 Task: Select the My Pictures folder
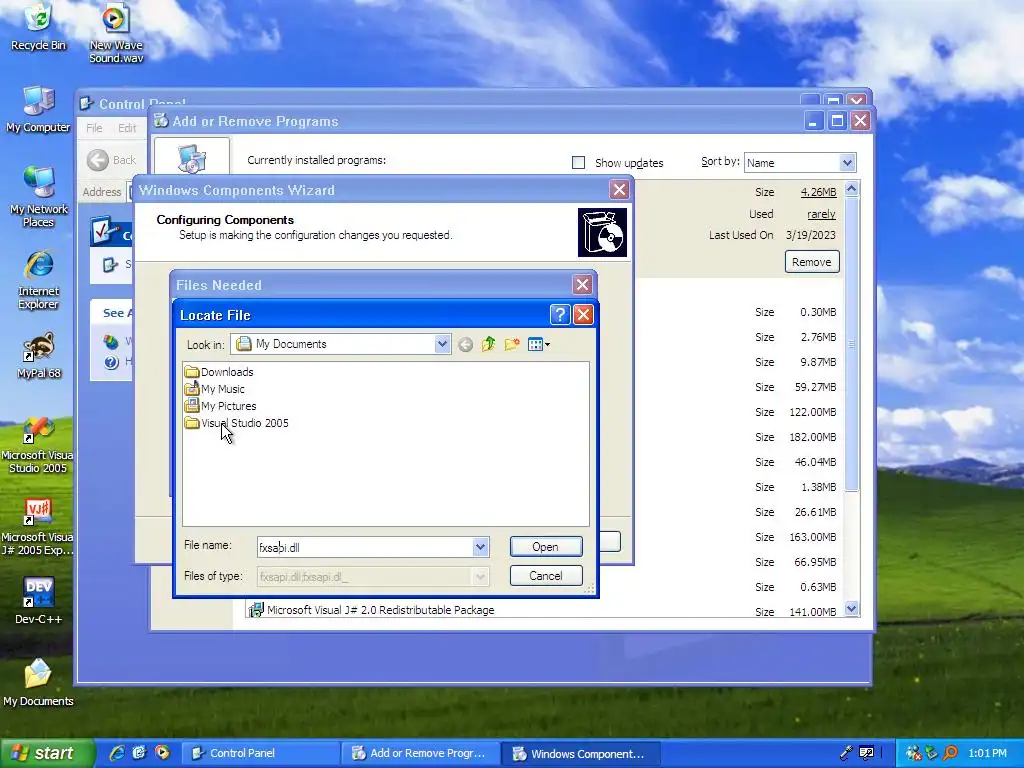coord(220,406)
